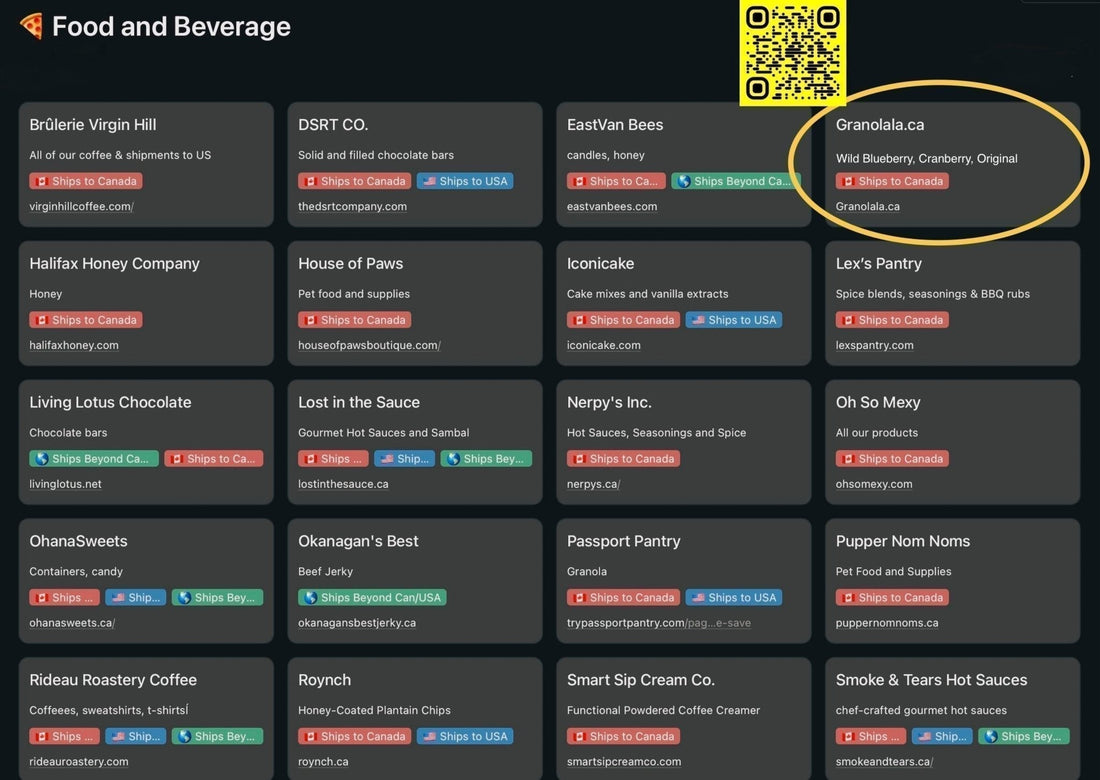Viewport: 1100px width, 780px height.
Task: Open okanagansbestjerky.ca link
Action: click(x=356, y=623)
